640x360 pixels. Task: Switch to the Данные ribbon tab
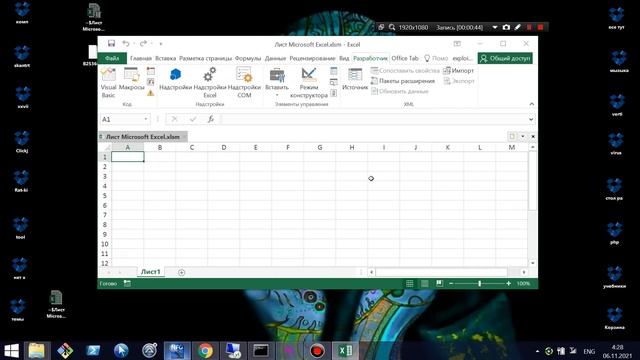point(275,58)
